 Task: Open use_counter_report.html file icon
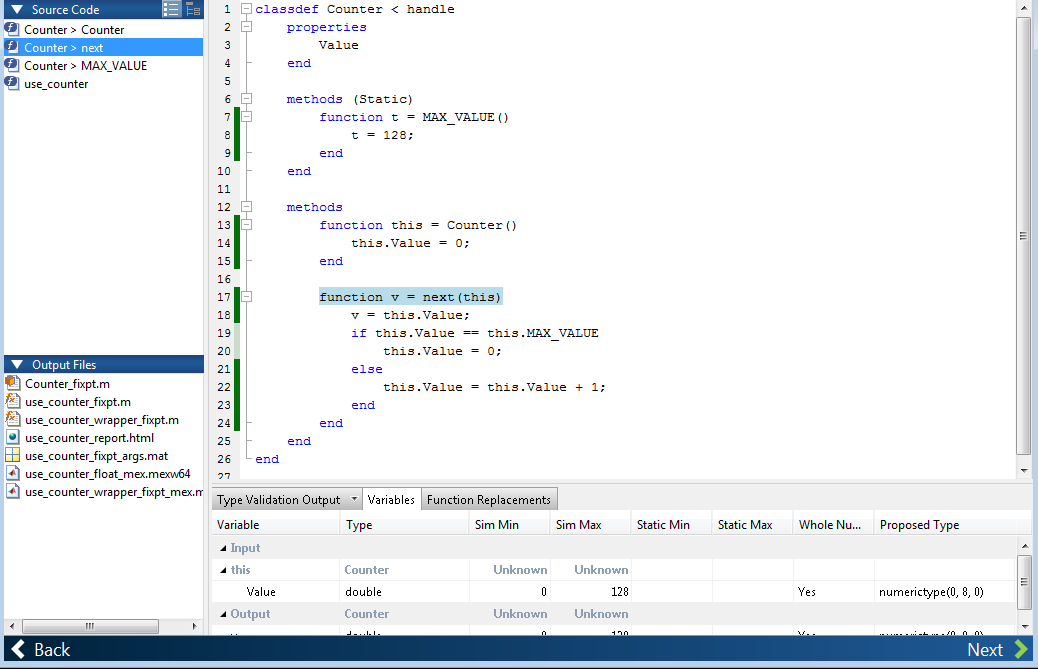13,437
